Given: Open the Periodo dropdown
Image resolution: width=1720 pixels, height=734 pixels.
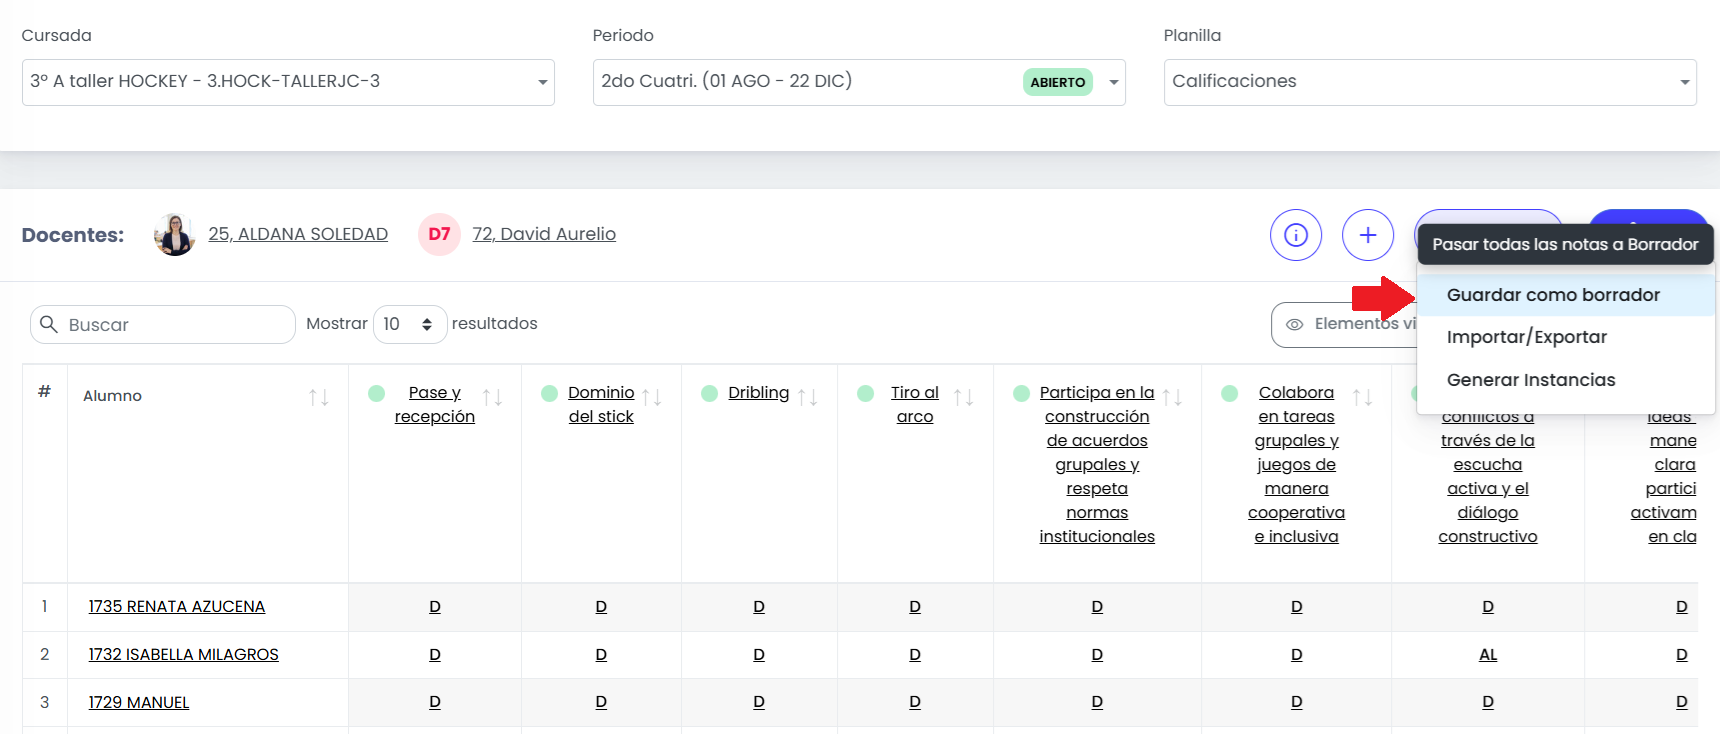Looking at the screenshot, I should [x=859, y=82].
